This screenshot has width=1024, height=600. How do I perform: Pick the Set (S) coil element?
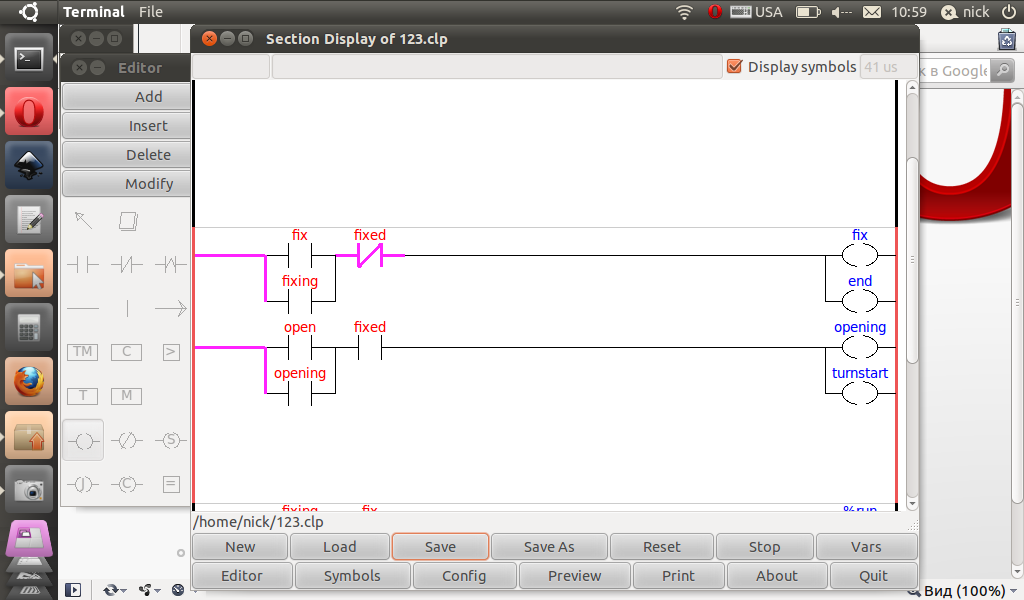(170, 441)
